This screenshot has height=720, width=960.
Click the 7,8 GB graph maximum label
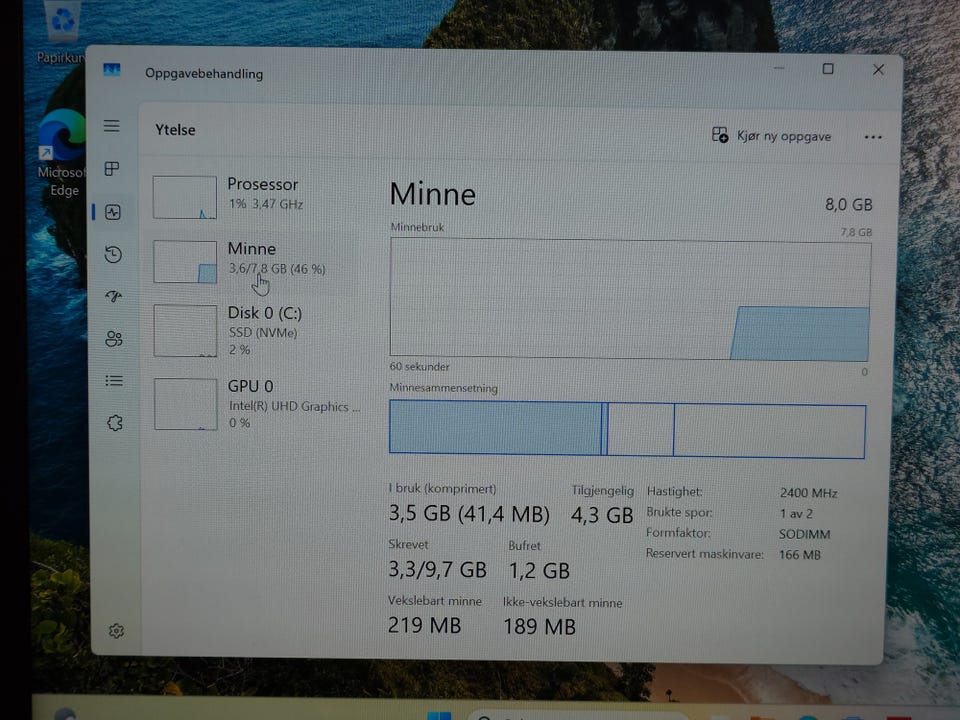pos(856,232)
